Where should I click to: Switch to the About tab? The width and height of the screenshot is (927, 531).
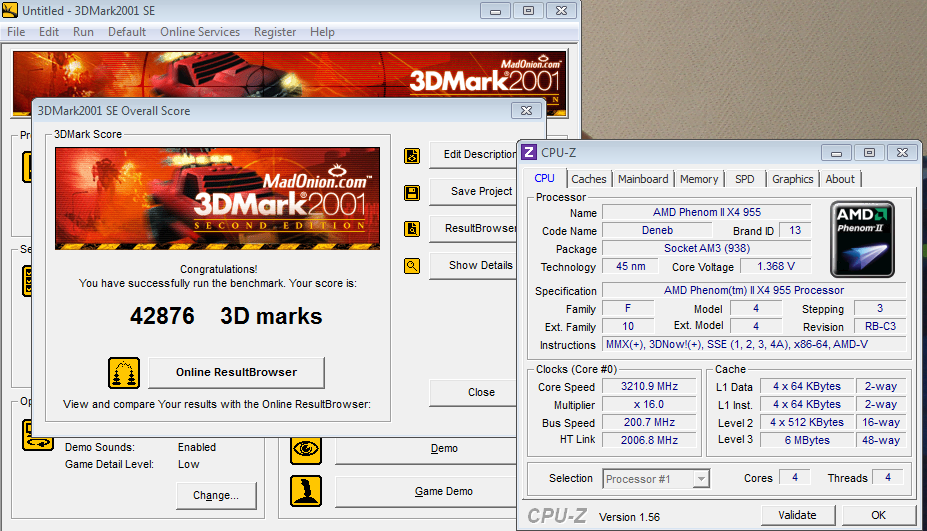click(x=840, y=179)
